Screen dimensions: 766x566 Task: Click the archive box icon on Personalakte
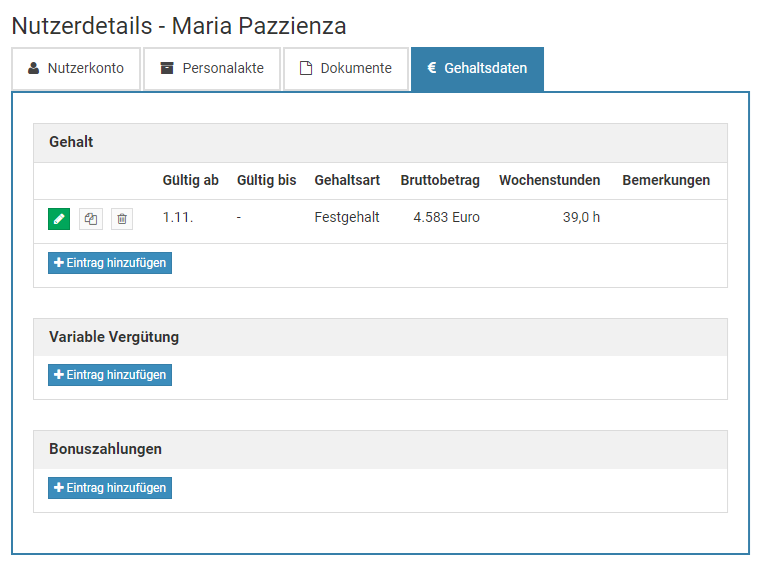pos(167,69)
